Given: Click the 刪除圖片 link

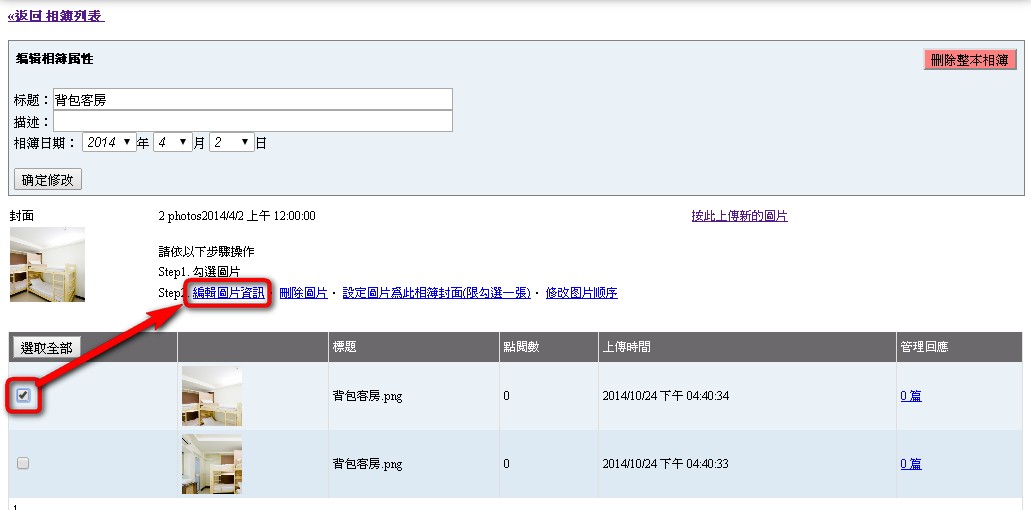Looking at the screenshot, I should point(303,293).
